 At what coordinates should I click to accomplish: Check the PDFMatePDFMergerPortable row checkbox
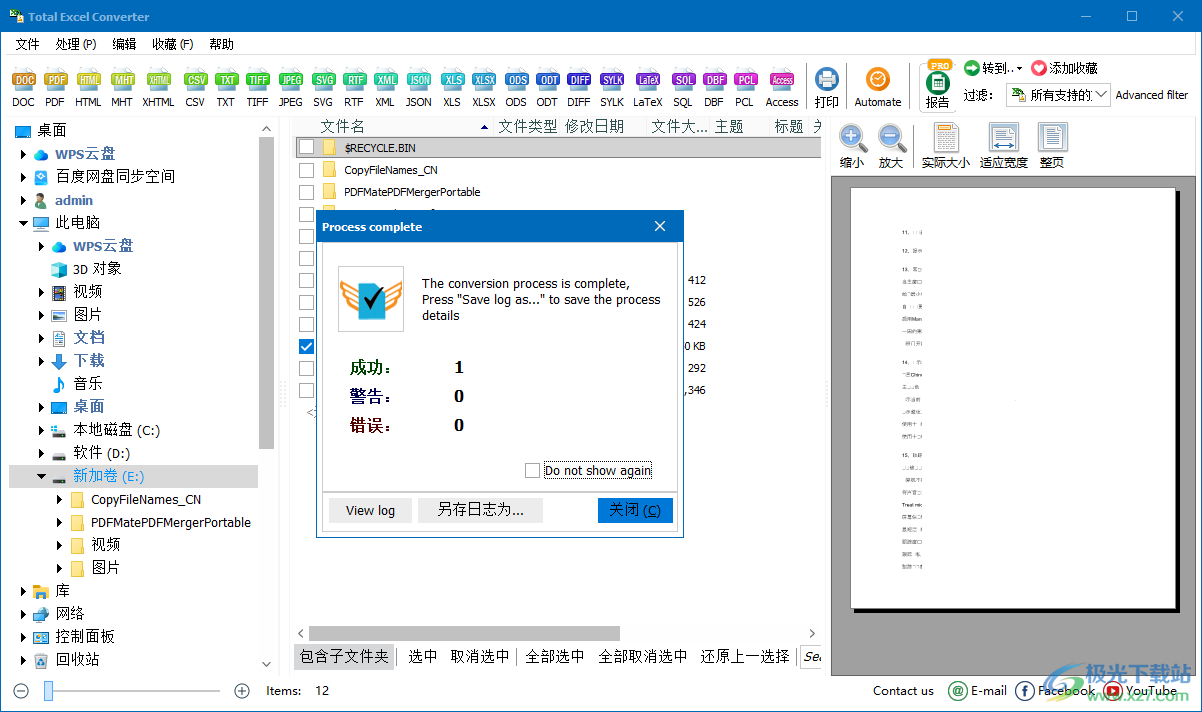coord(306,192)
